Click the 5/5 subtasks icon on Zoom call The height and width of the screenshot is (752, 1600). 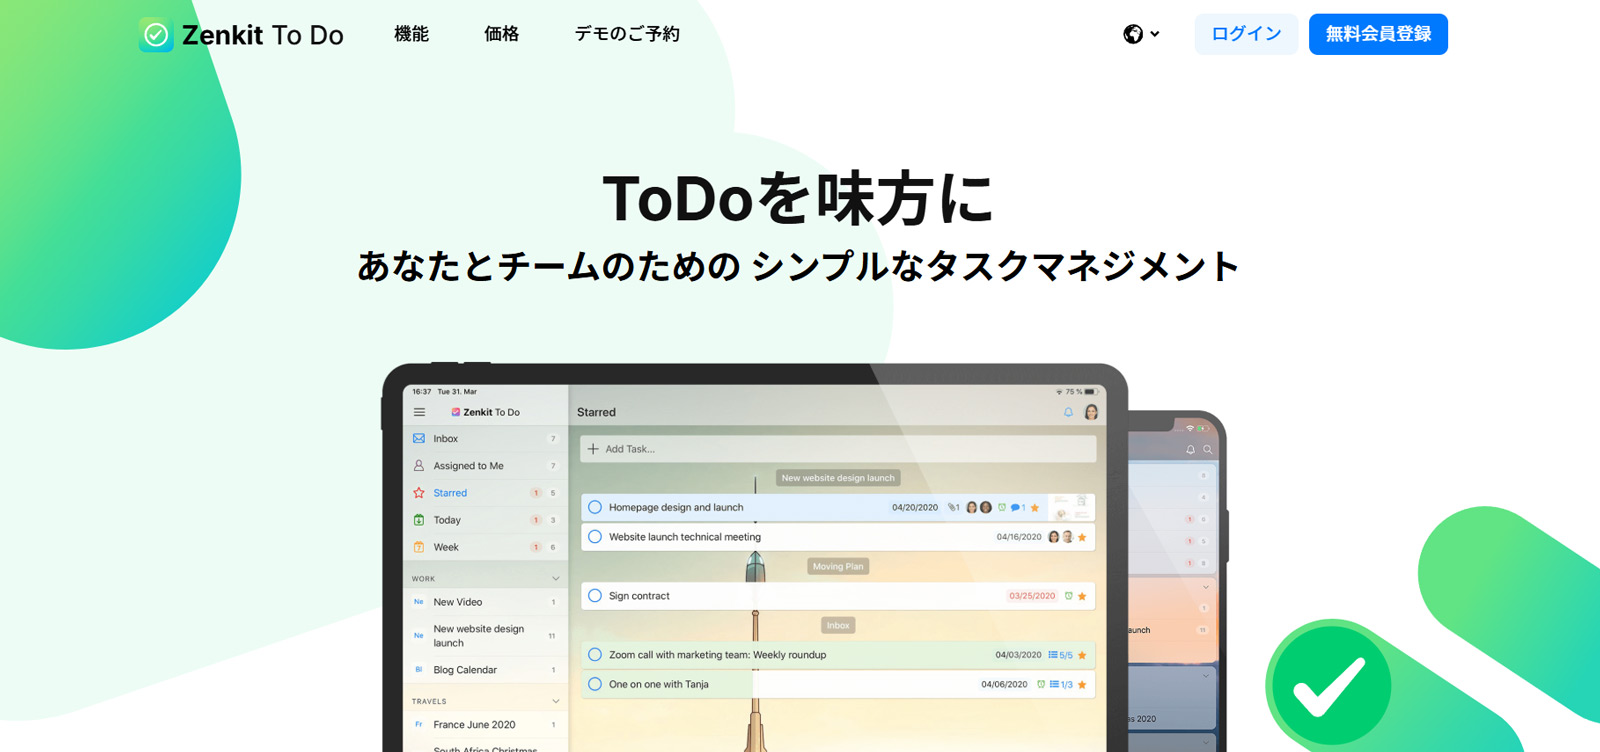point(1060,655)
